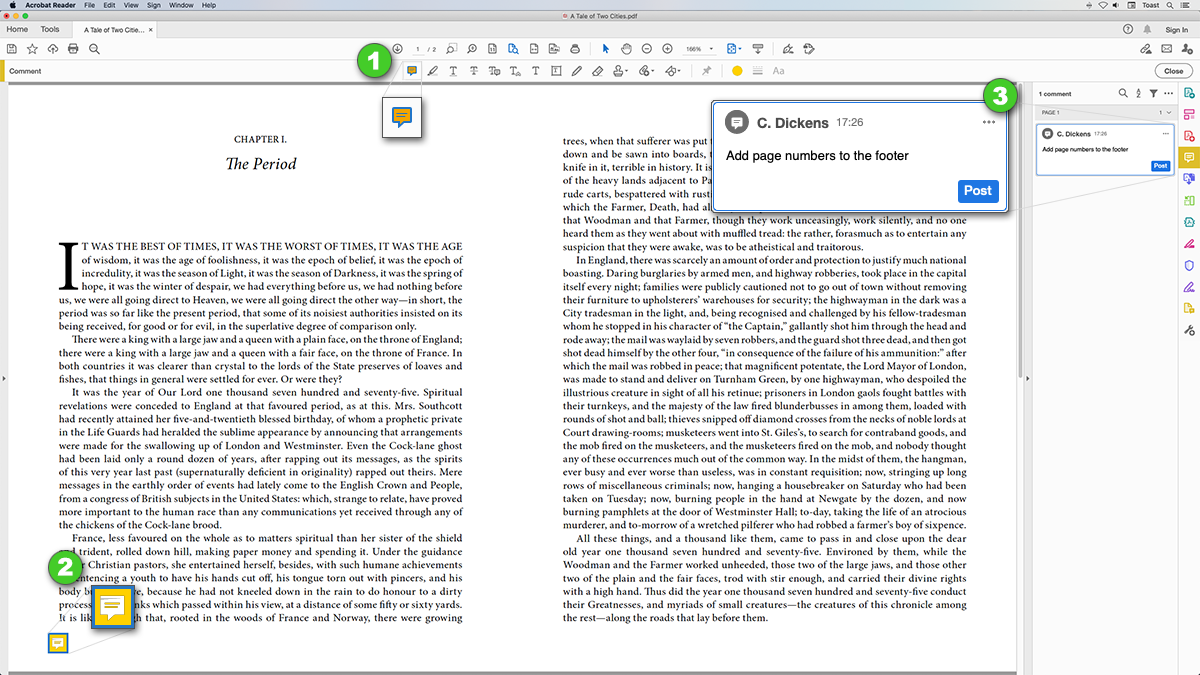Activate the Hand pan tool
The width and height of the screenshot is (1200, 675).
click(626, 49)
